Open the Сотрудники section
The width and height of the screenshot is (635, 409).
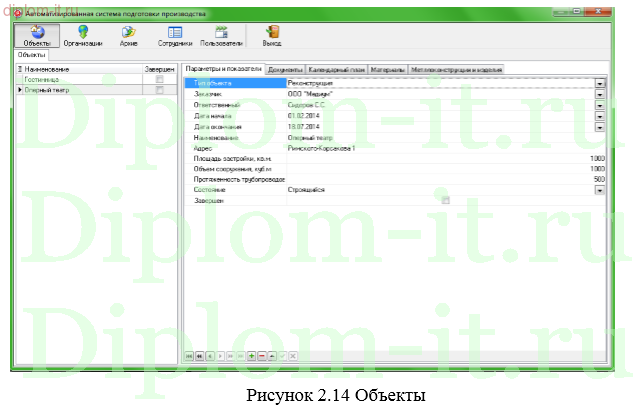pyautogui.click(x=174, y=36)
